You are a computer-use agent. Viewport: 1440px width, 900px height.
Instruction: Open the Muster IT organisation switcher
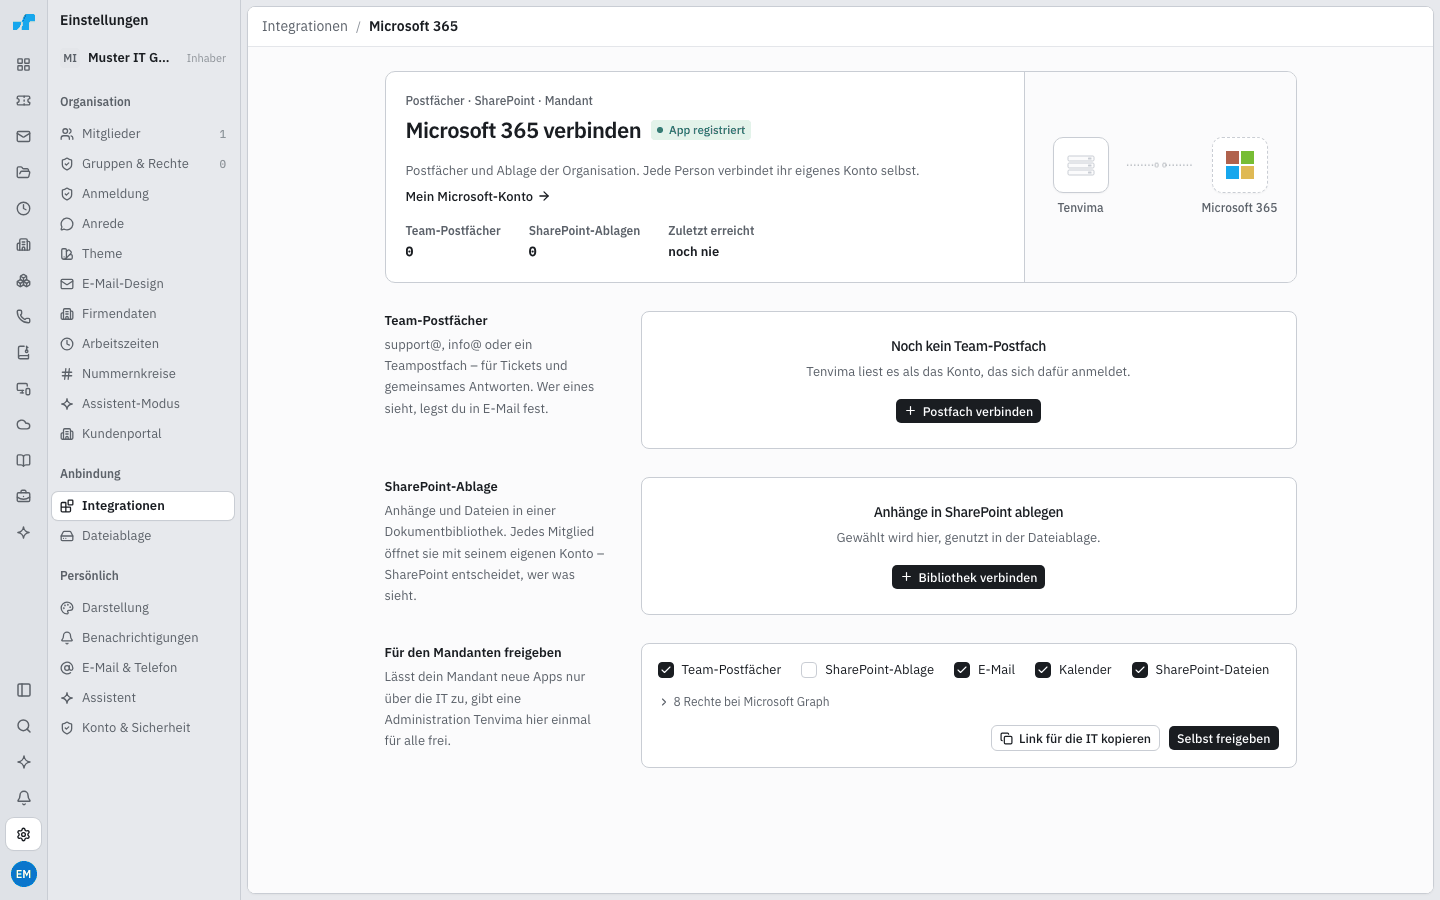pos(143,58)
